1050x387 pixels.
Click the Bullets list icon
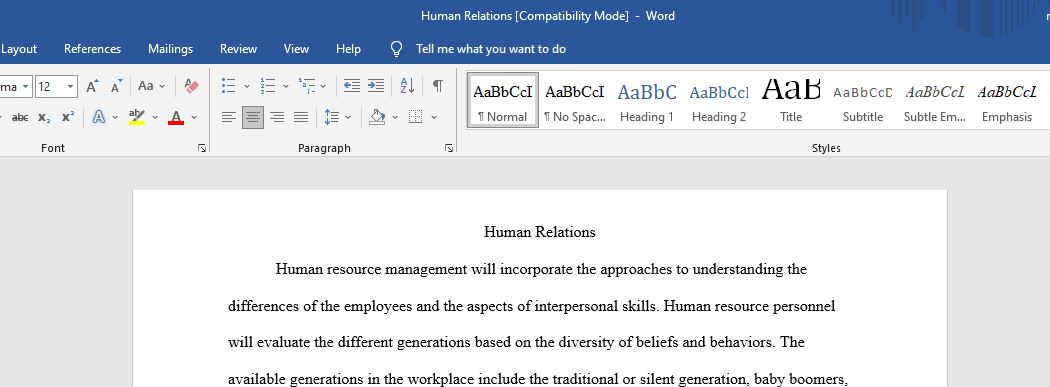[x=228, y=86]
